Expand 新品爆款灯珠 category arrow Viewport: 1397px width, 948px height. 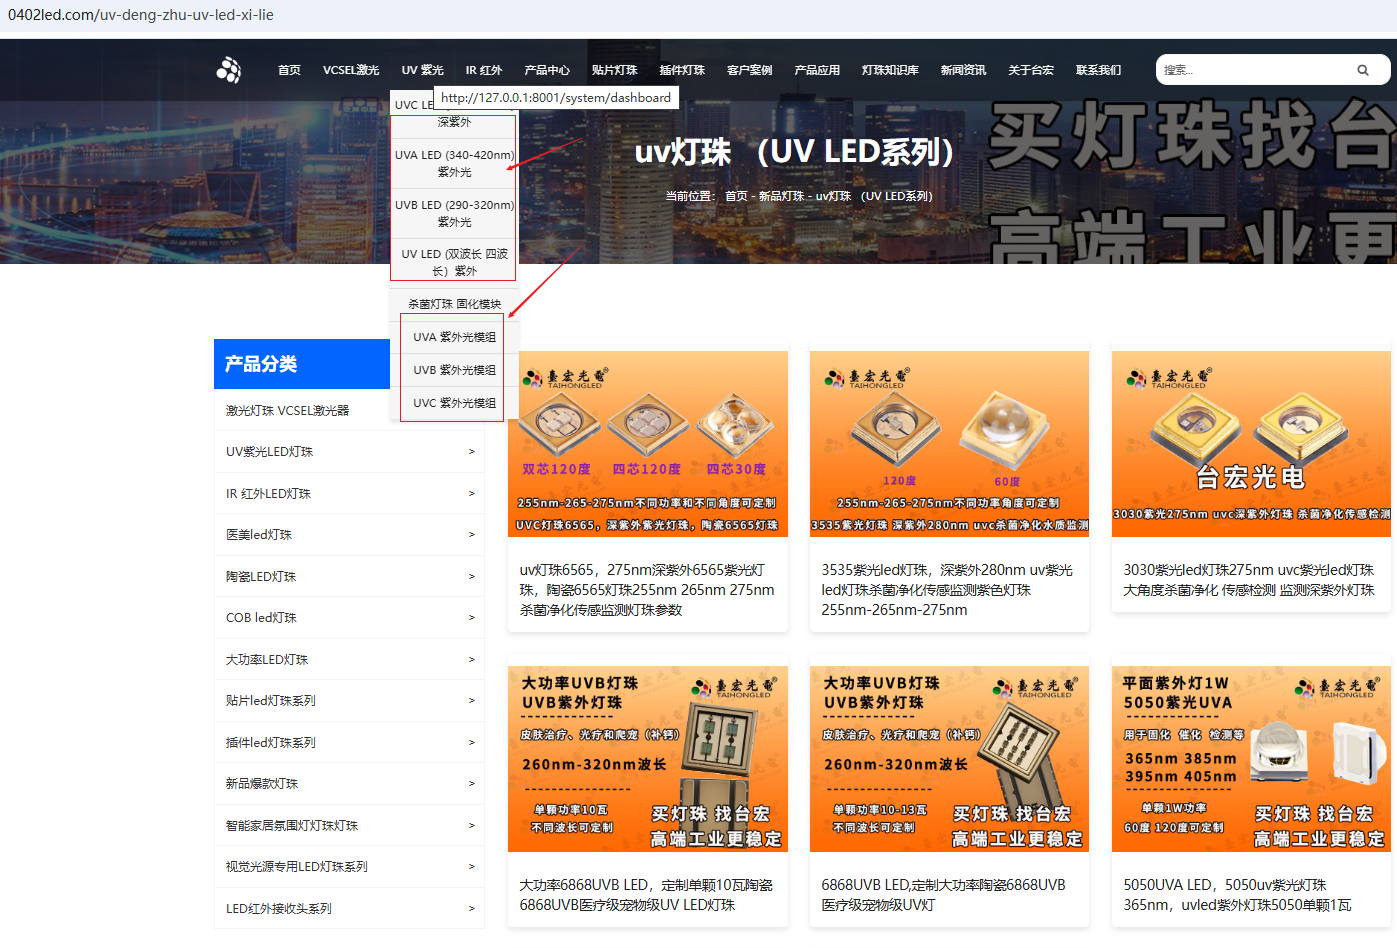[472, 784]
